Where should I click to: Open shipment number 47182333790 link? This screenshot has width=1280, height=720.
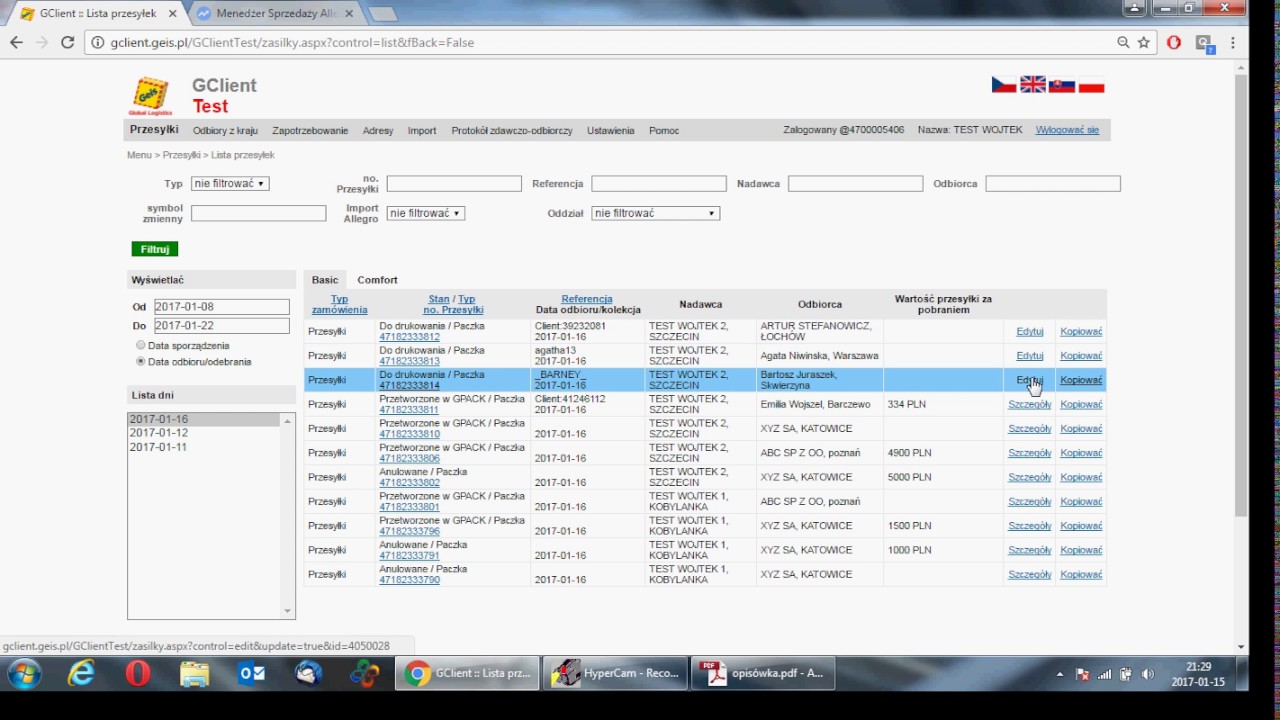coord(409,580)
